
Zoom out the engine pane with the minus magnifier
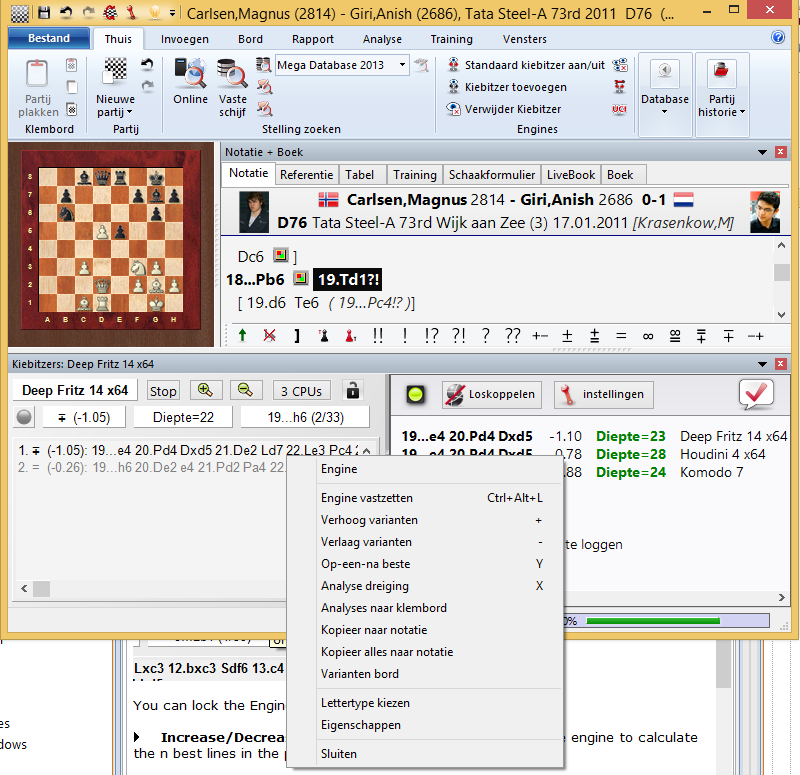[x=246, y=390]
